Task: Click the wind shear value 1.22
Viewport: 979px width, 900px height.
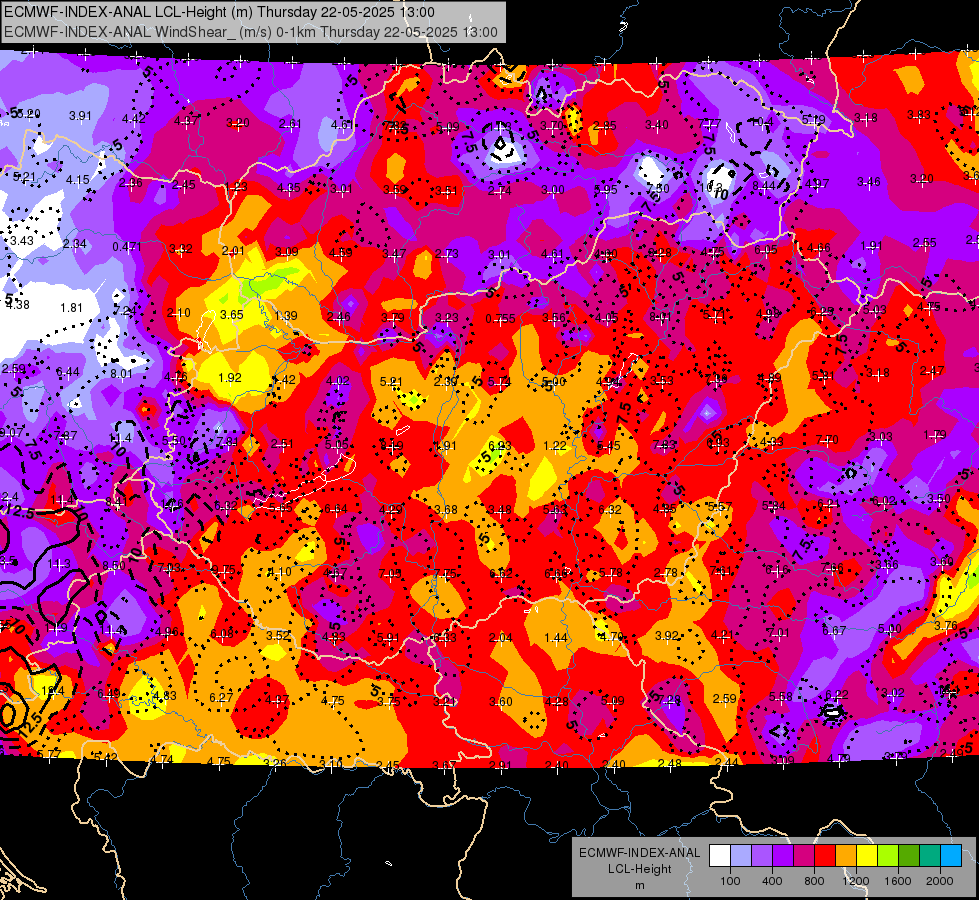Action: (555, 446)
